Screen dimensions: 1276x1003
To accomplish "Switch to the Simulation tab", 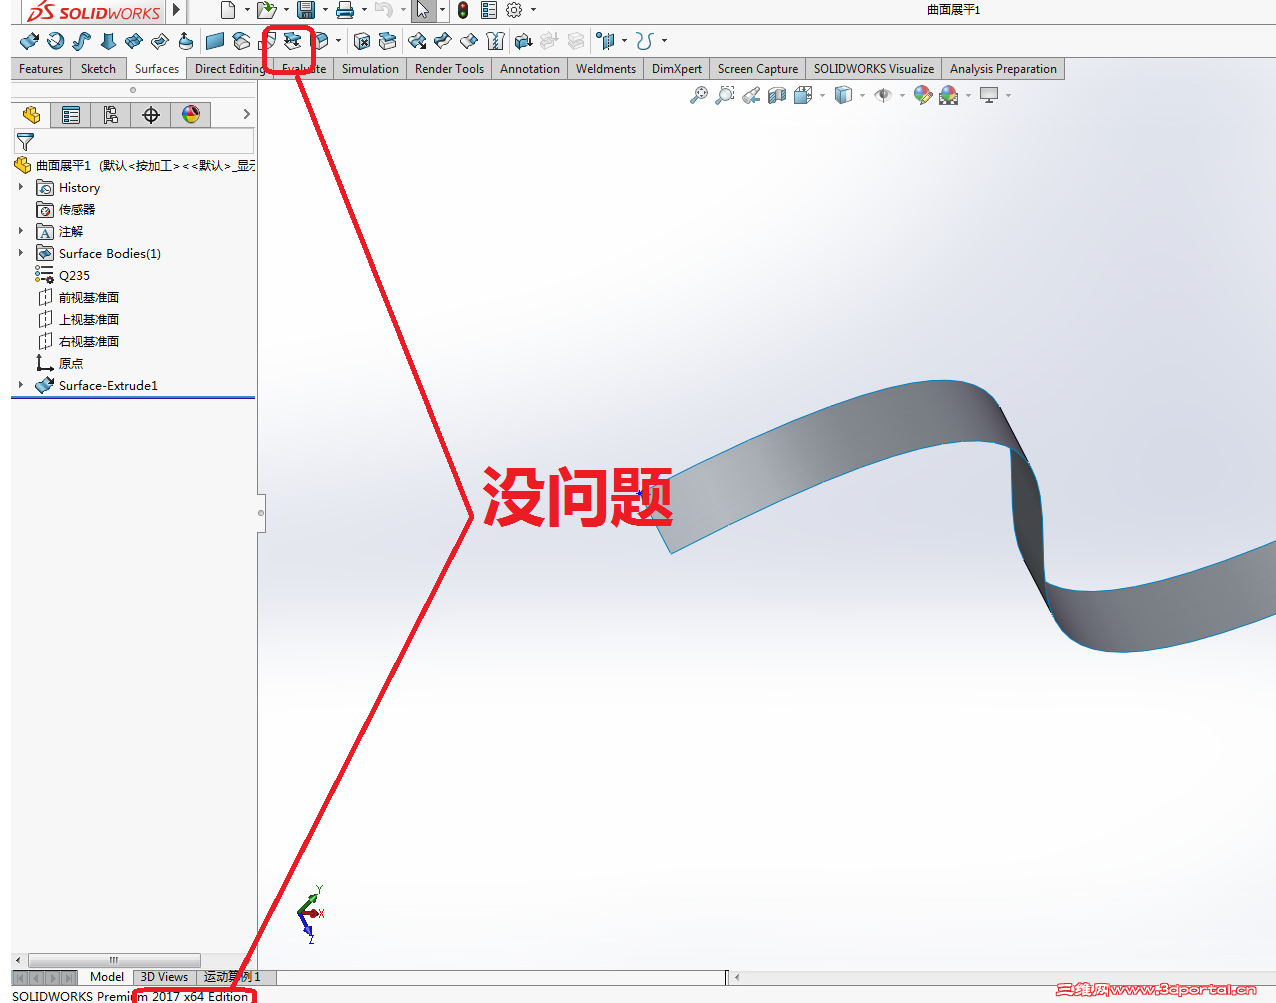I will point(370,68).
